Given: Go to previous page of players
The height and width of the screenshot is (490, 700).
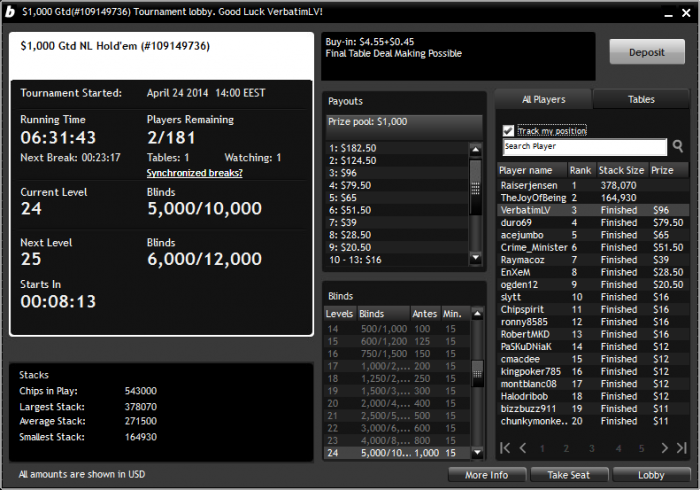Looking at the screenshot, I should (523, 448).
